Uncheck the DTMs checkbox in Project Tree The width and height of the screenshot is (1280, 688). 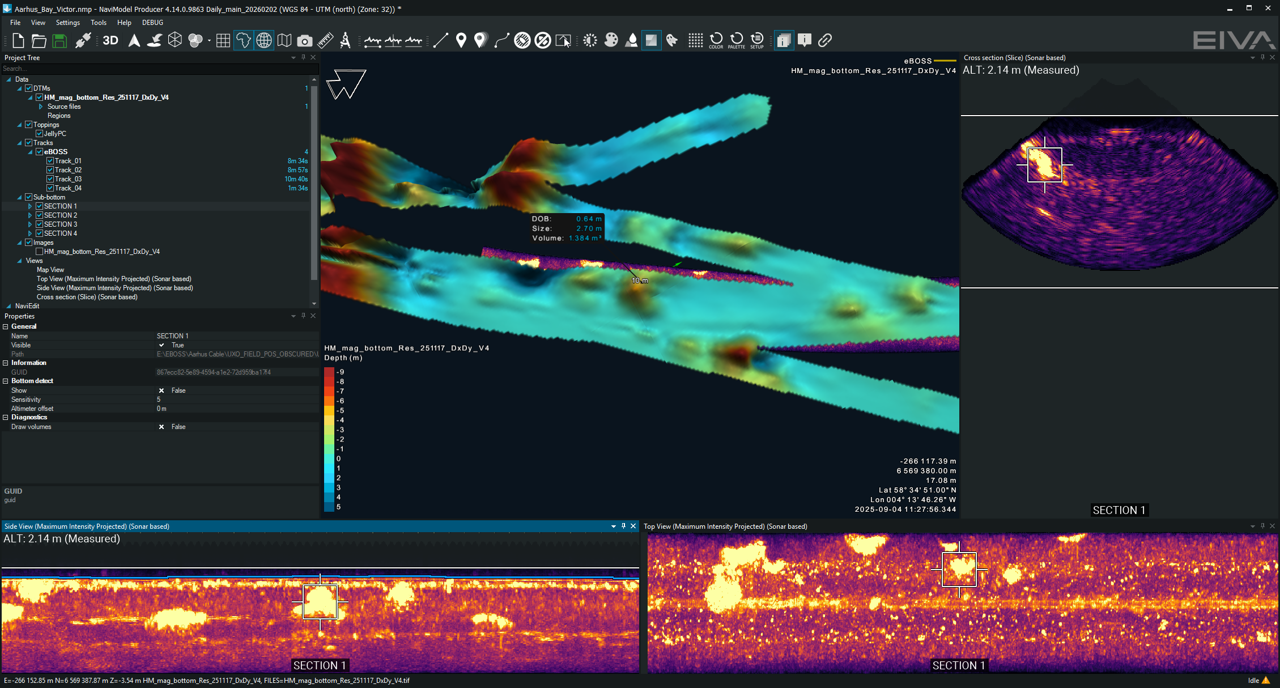click(29, 88)
